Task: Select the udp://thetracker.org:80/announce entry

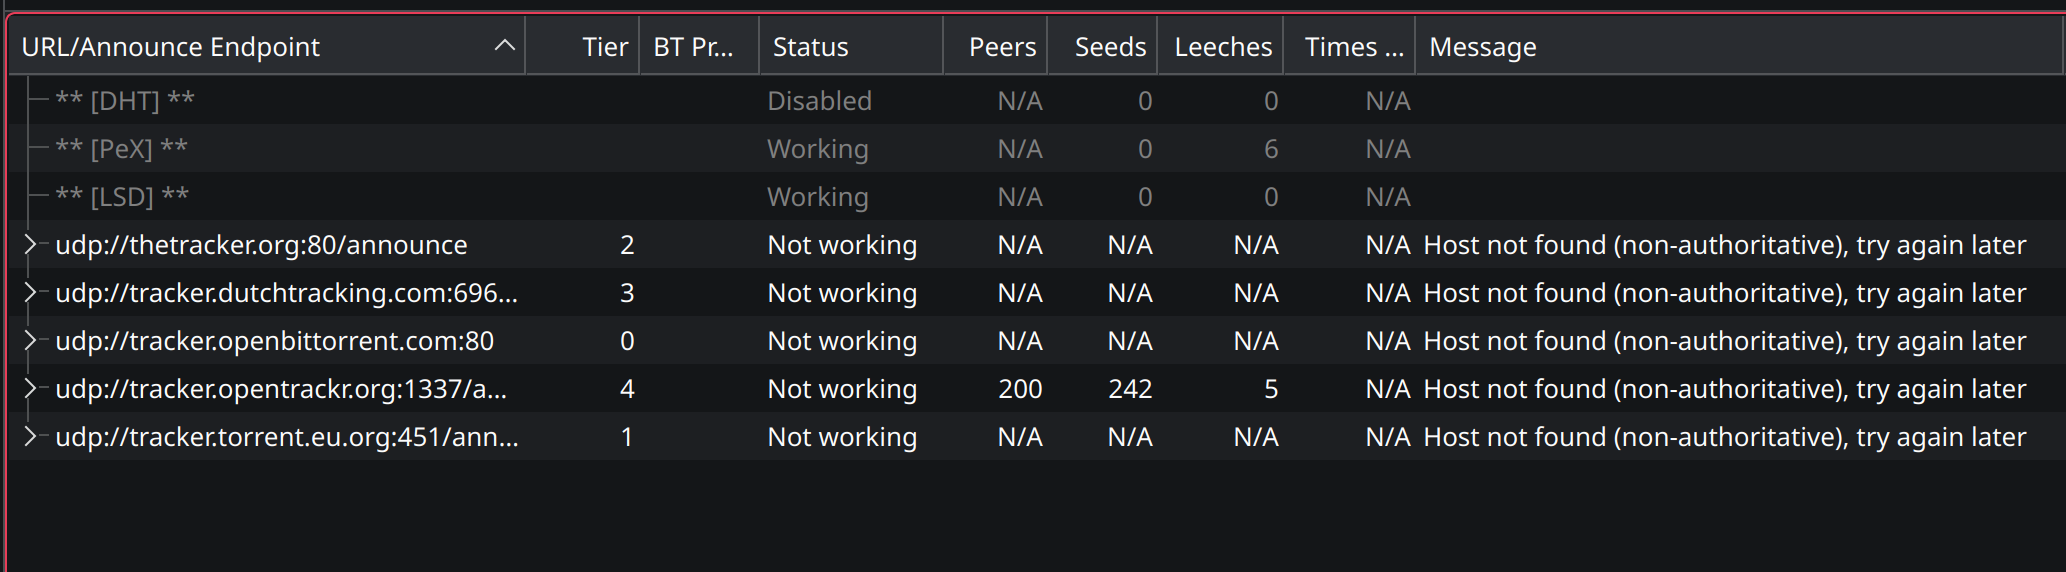Action: [261, 245]
